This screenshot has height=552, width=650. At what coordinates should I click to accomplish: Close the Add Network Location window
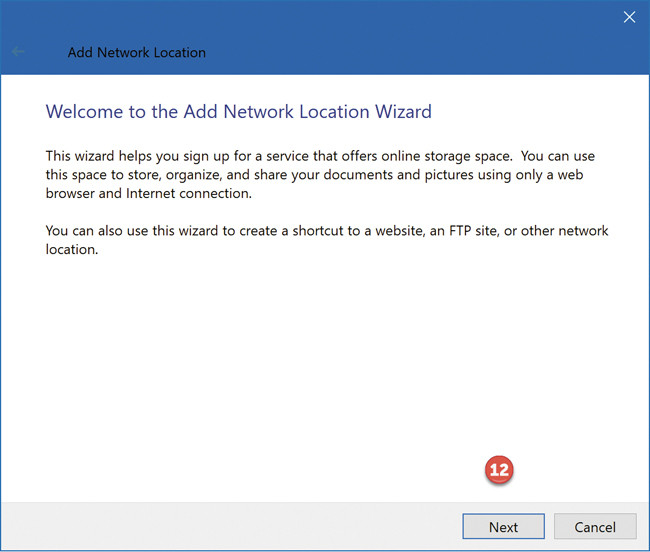629,16
